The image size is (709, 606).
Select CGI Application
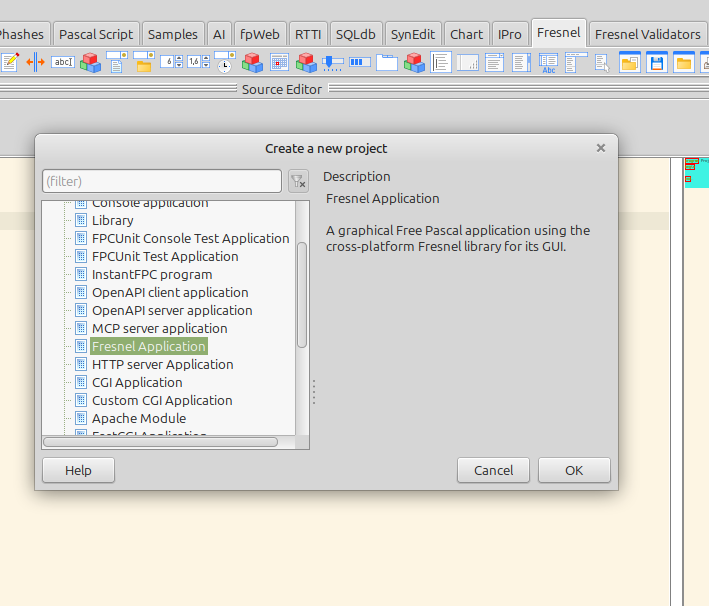coord(137,383)
